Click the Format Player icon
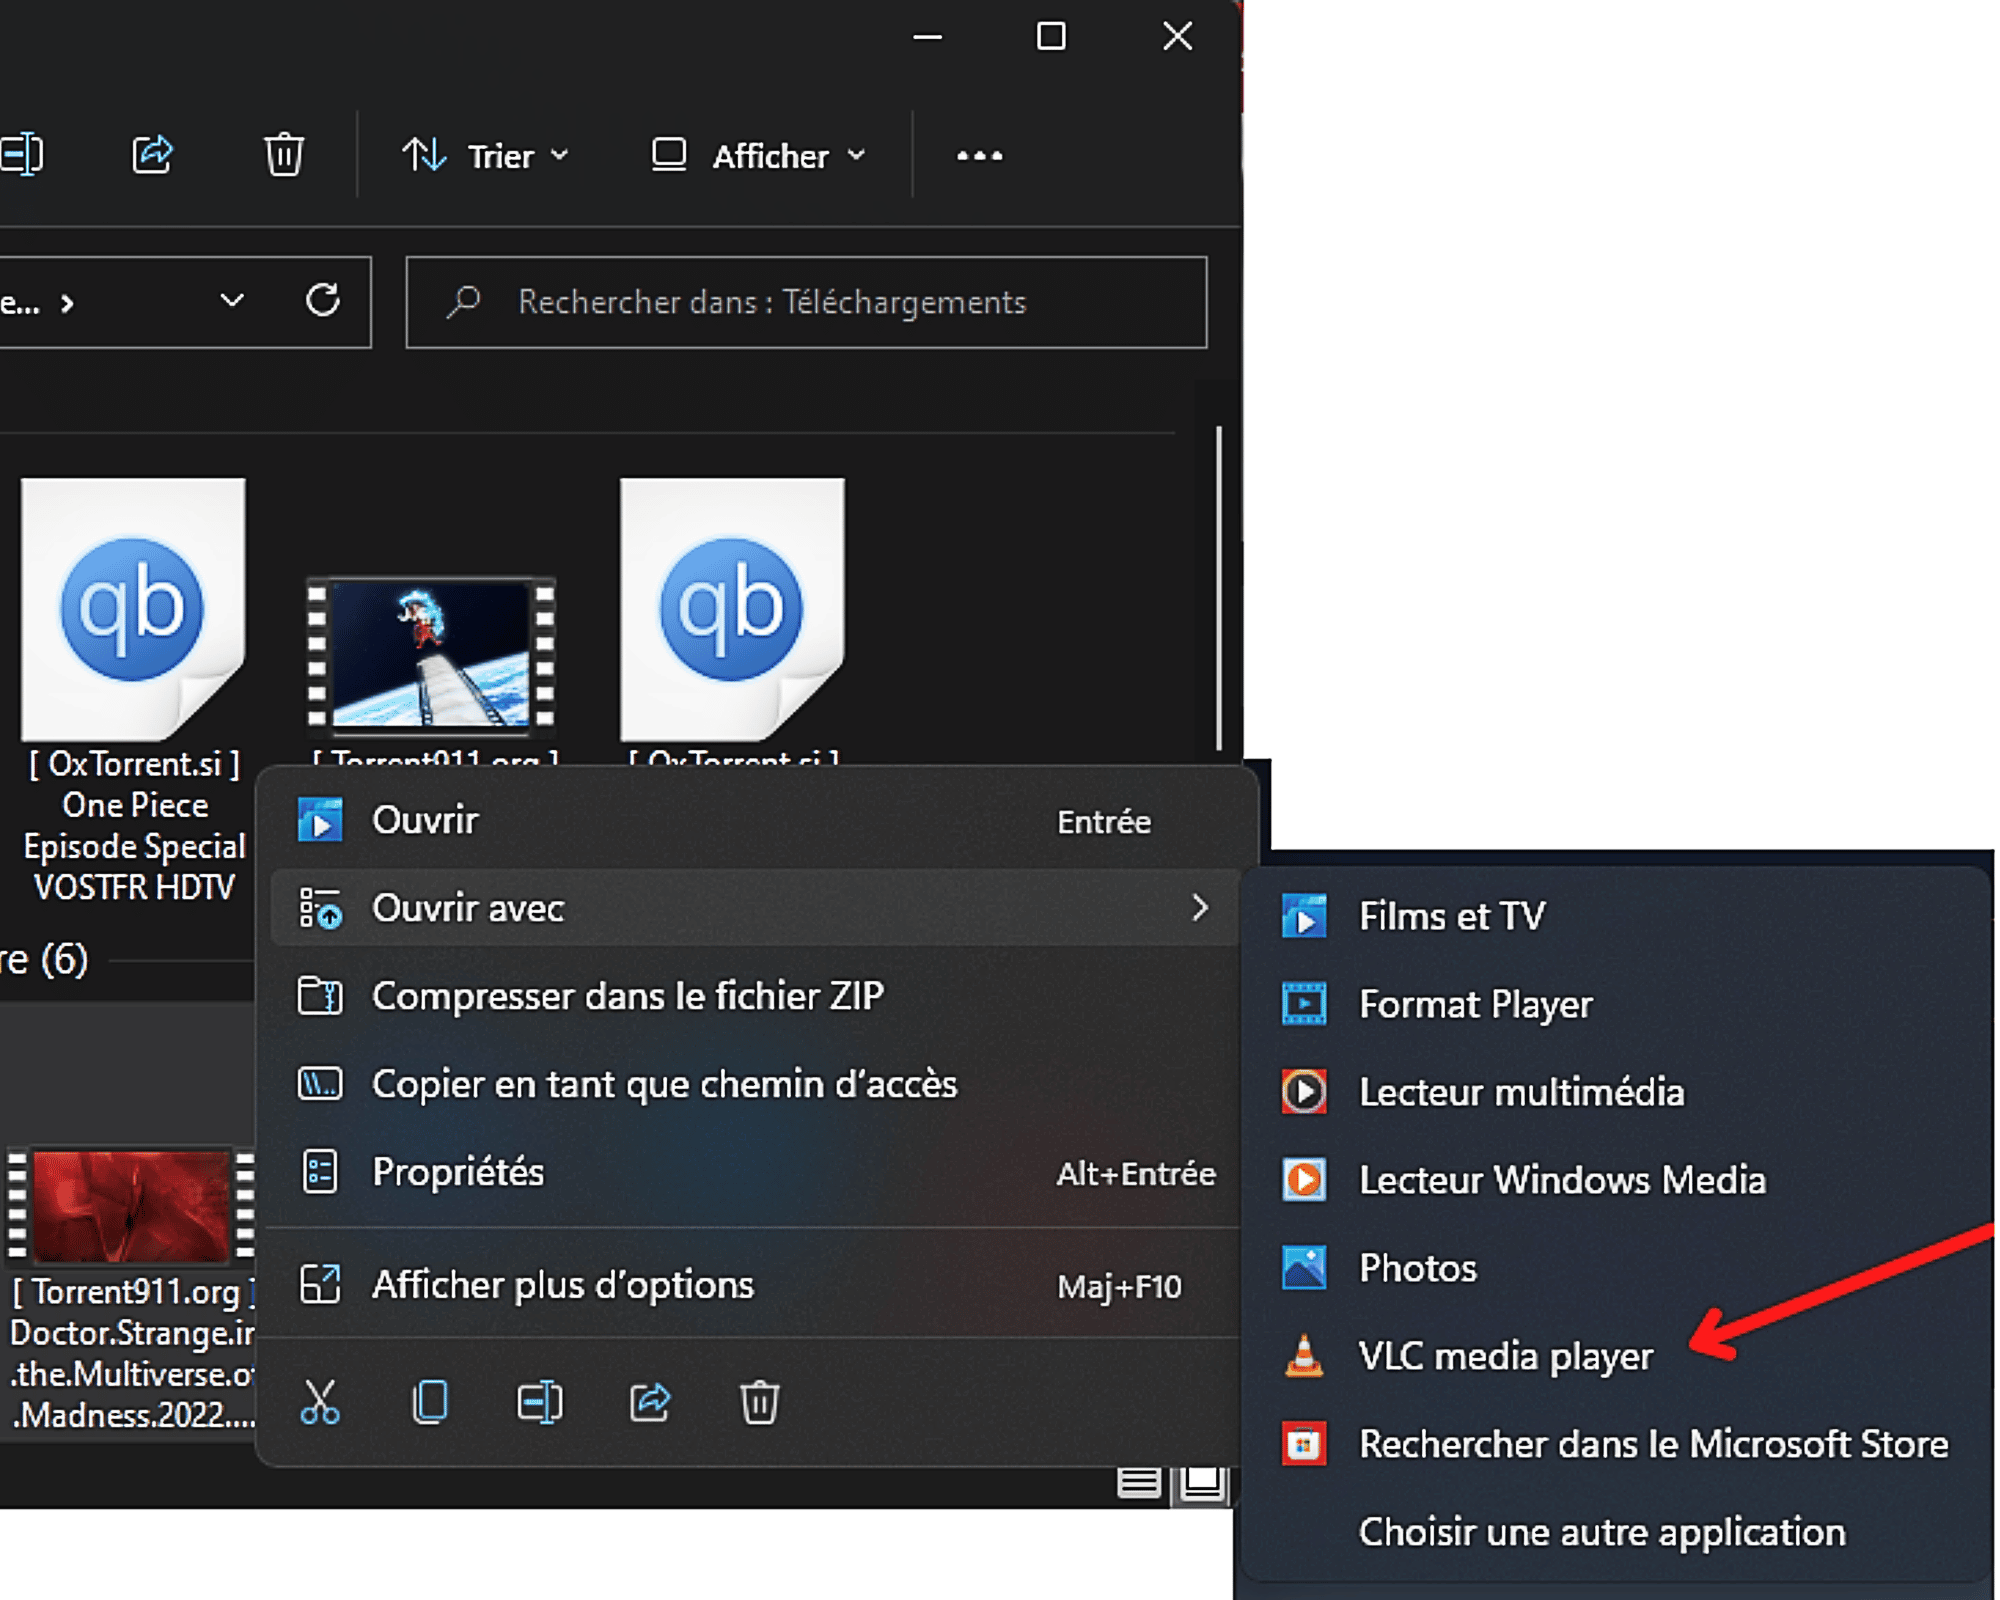Screen dimensions: 2000x1600 (x=1304, y=1004)
